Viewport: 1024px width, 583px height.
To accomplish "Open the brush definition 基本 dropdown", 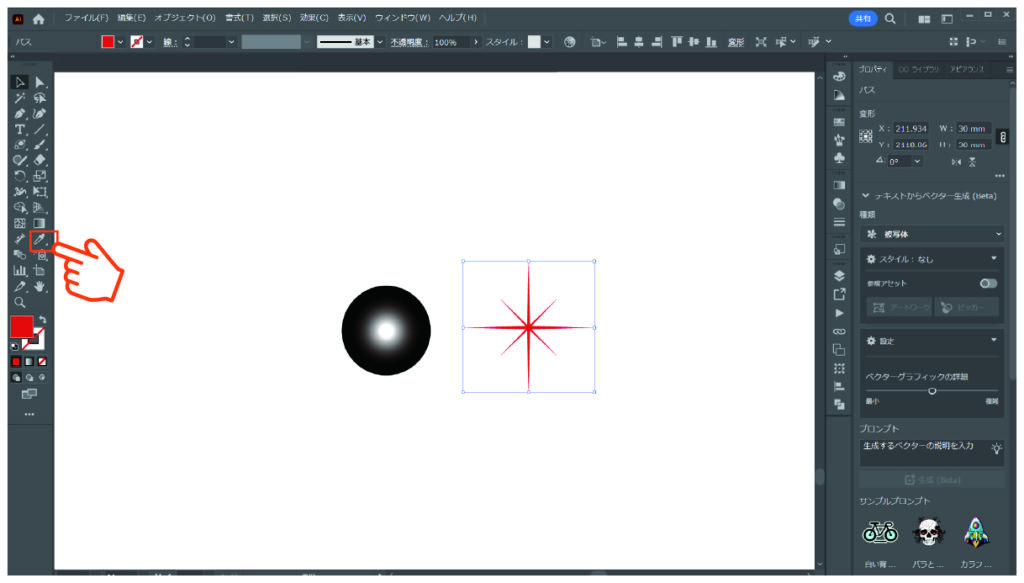I will (x=379, y=42).
